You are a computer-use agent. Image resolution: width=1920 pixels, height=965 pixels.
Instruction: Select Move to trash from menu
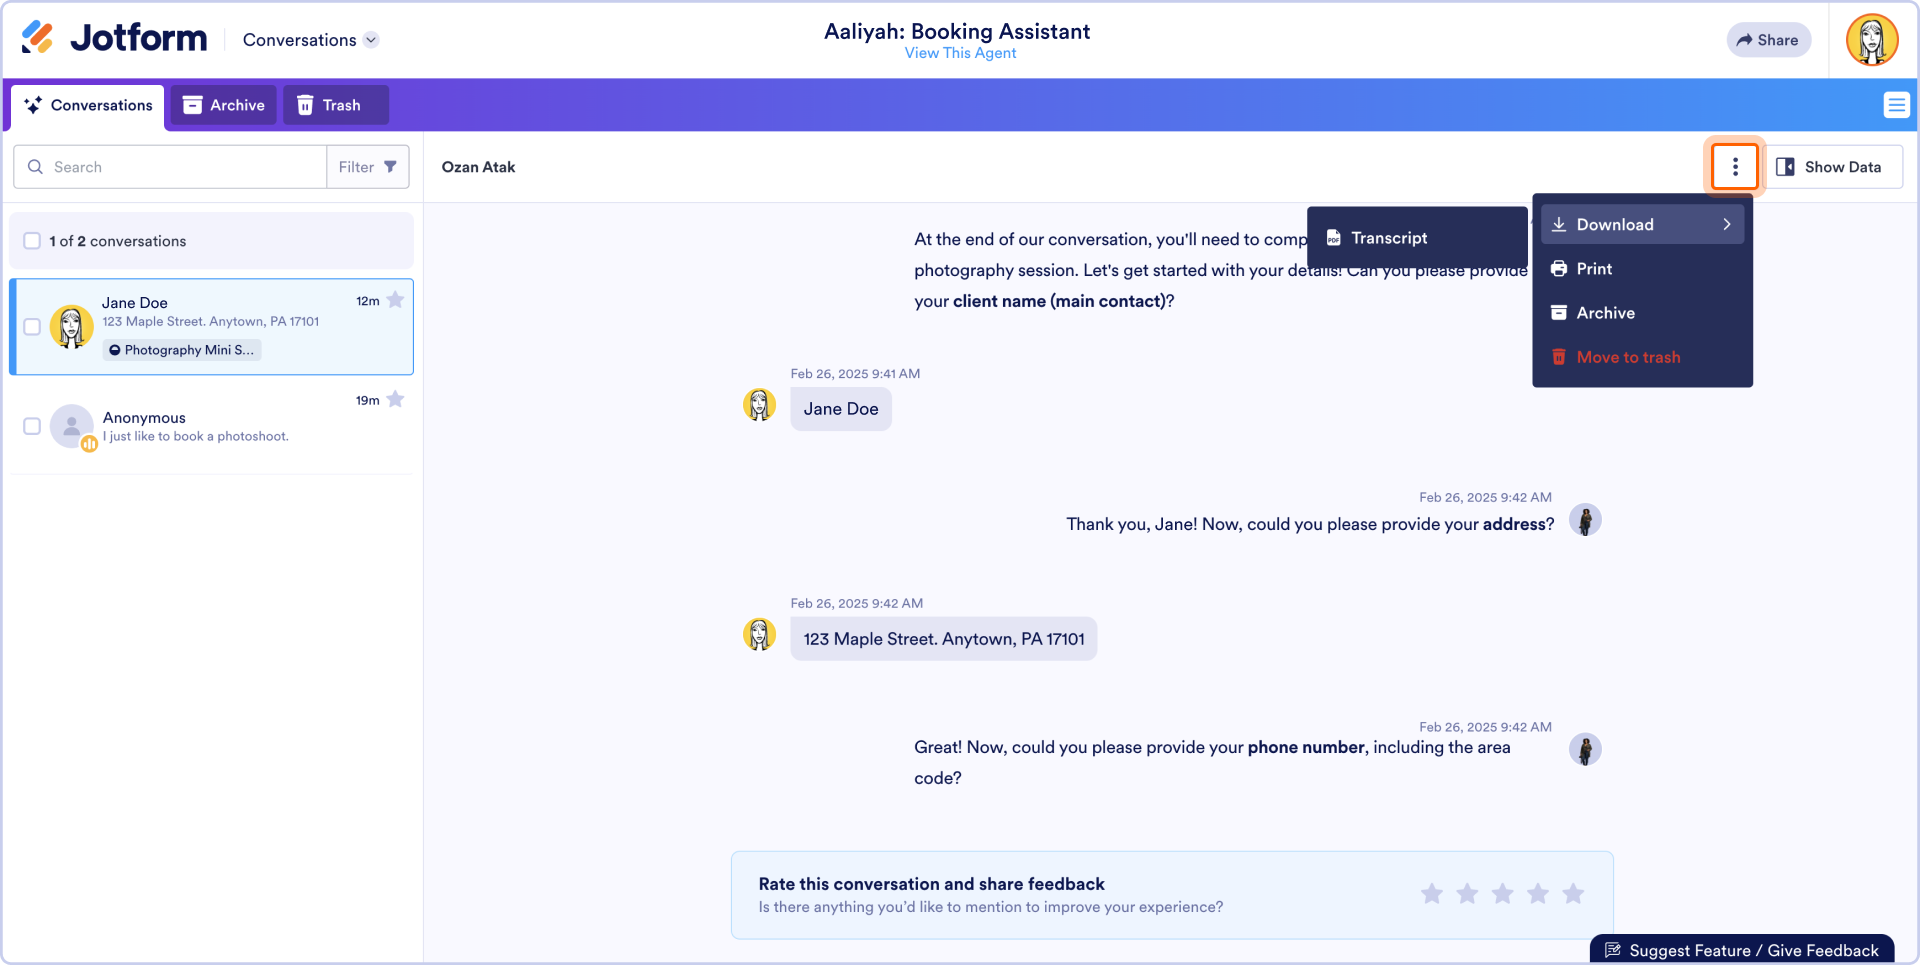point(1627,357)
